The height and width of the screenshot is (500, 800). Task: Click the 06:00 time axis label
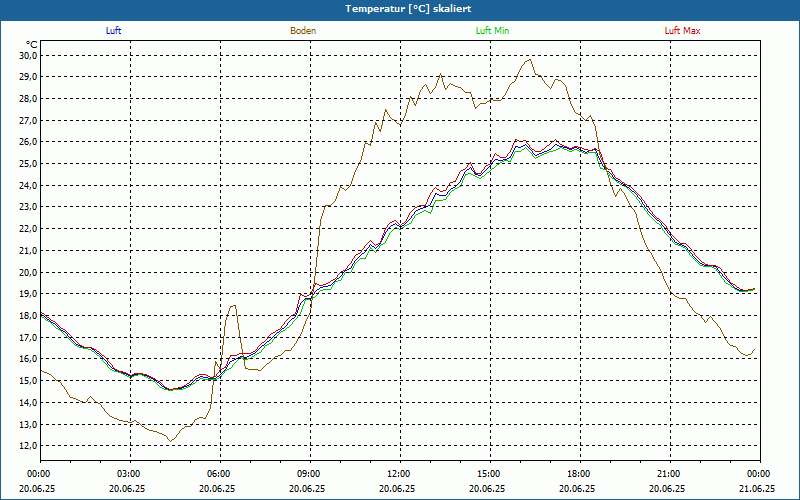point(220,474)
